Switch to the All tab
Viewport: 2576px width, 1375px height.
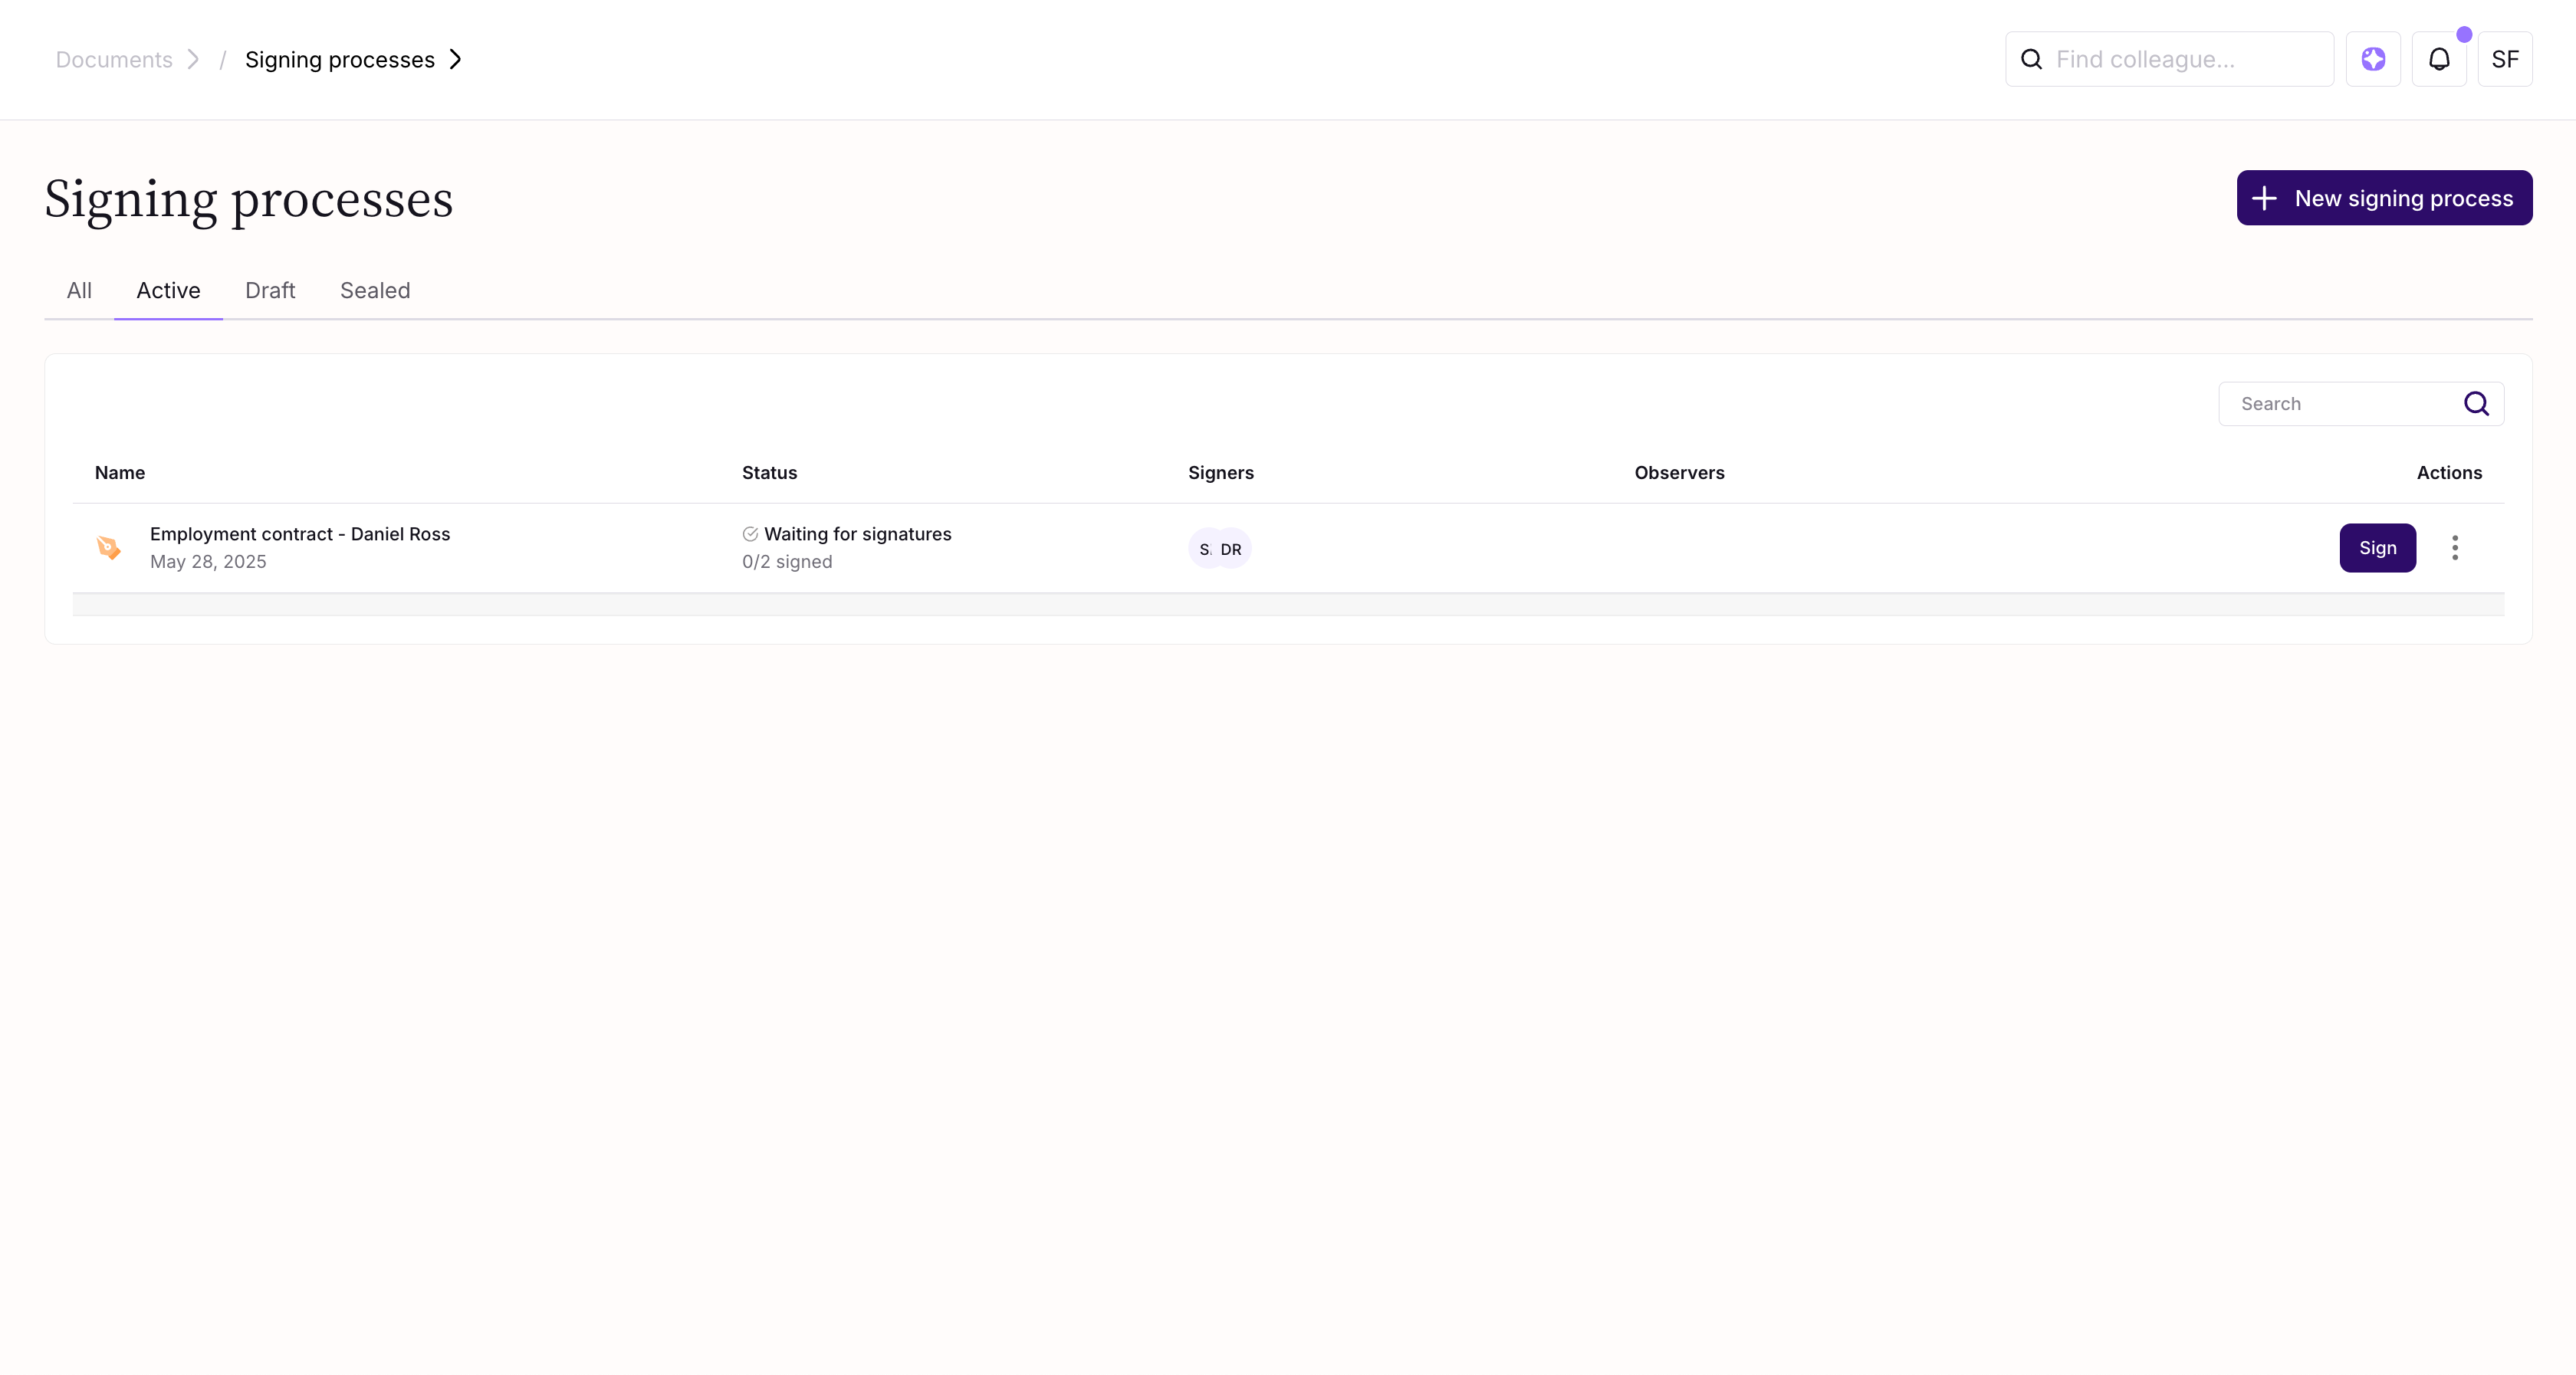tap(79, 290)
